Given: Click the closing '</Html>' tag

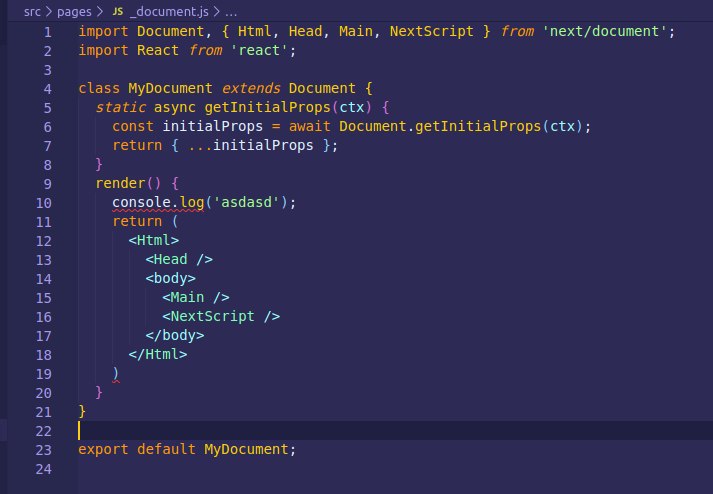Looking at the screenshot, I should [158, 354].
